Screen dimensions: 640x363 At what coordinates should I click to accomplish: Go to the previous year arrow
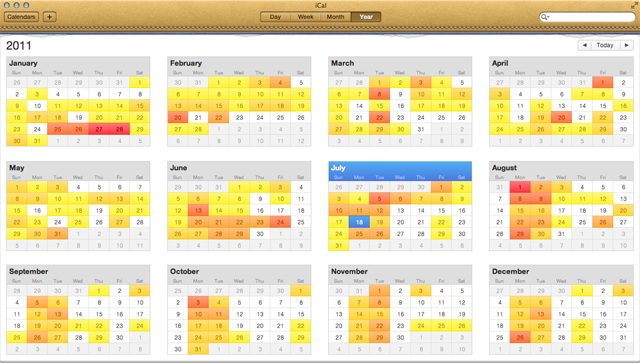click(x=584, y=45)
